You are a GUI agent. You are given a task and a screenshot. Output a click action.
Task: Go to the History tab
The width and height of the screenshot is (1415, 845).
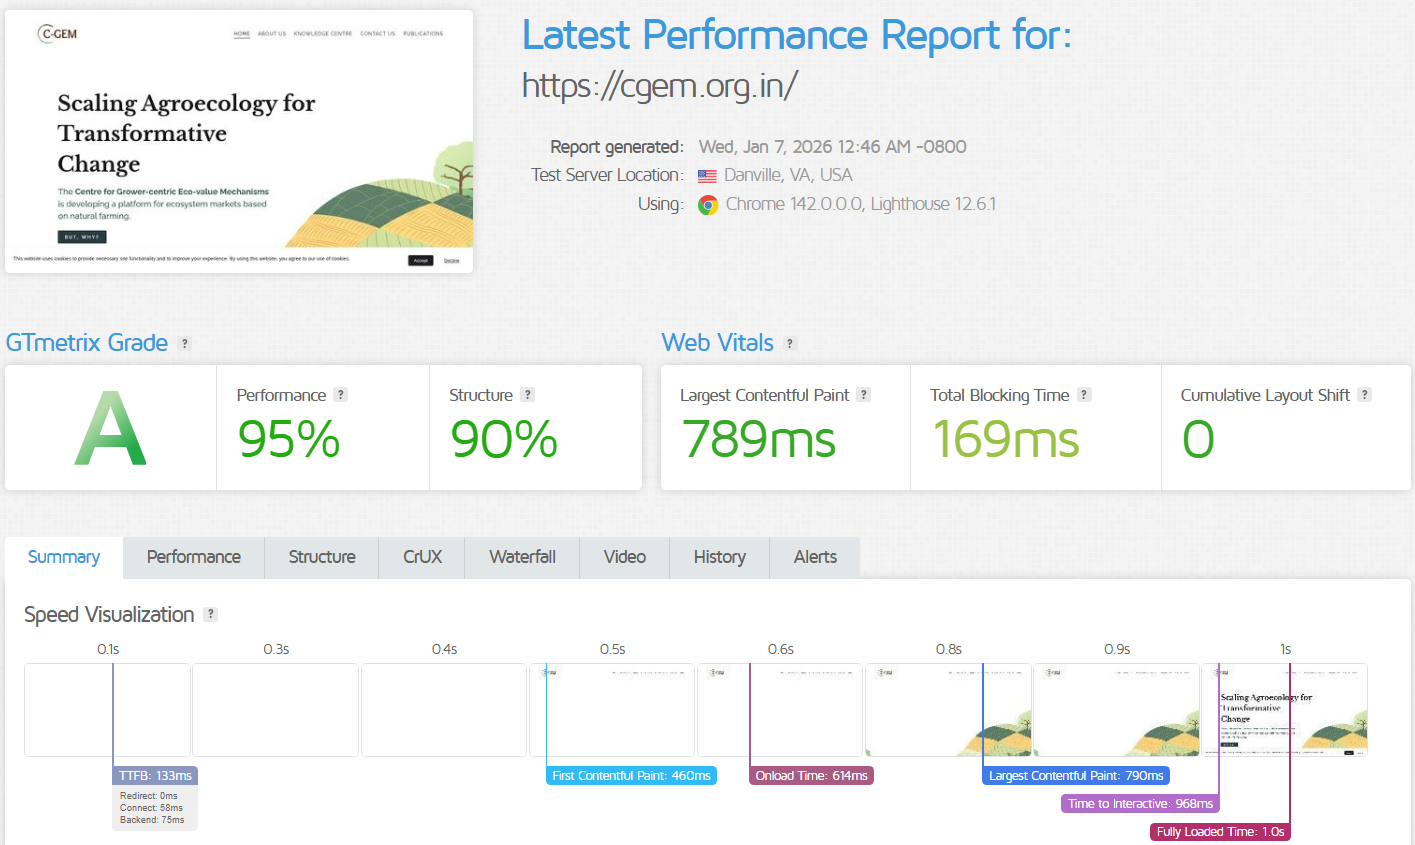719,557
